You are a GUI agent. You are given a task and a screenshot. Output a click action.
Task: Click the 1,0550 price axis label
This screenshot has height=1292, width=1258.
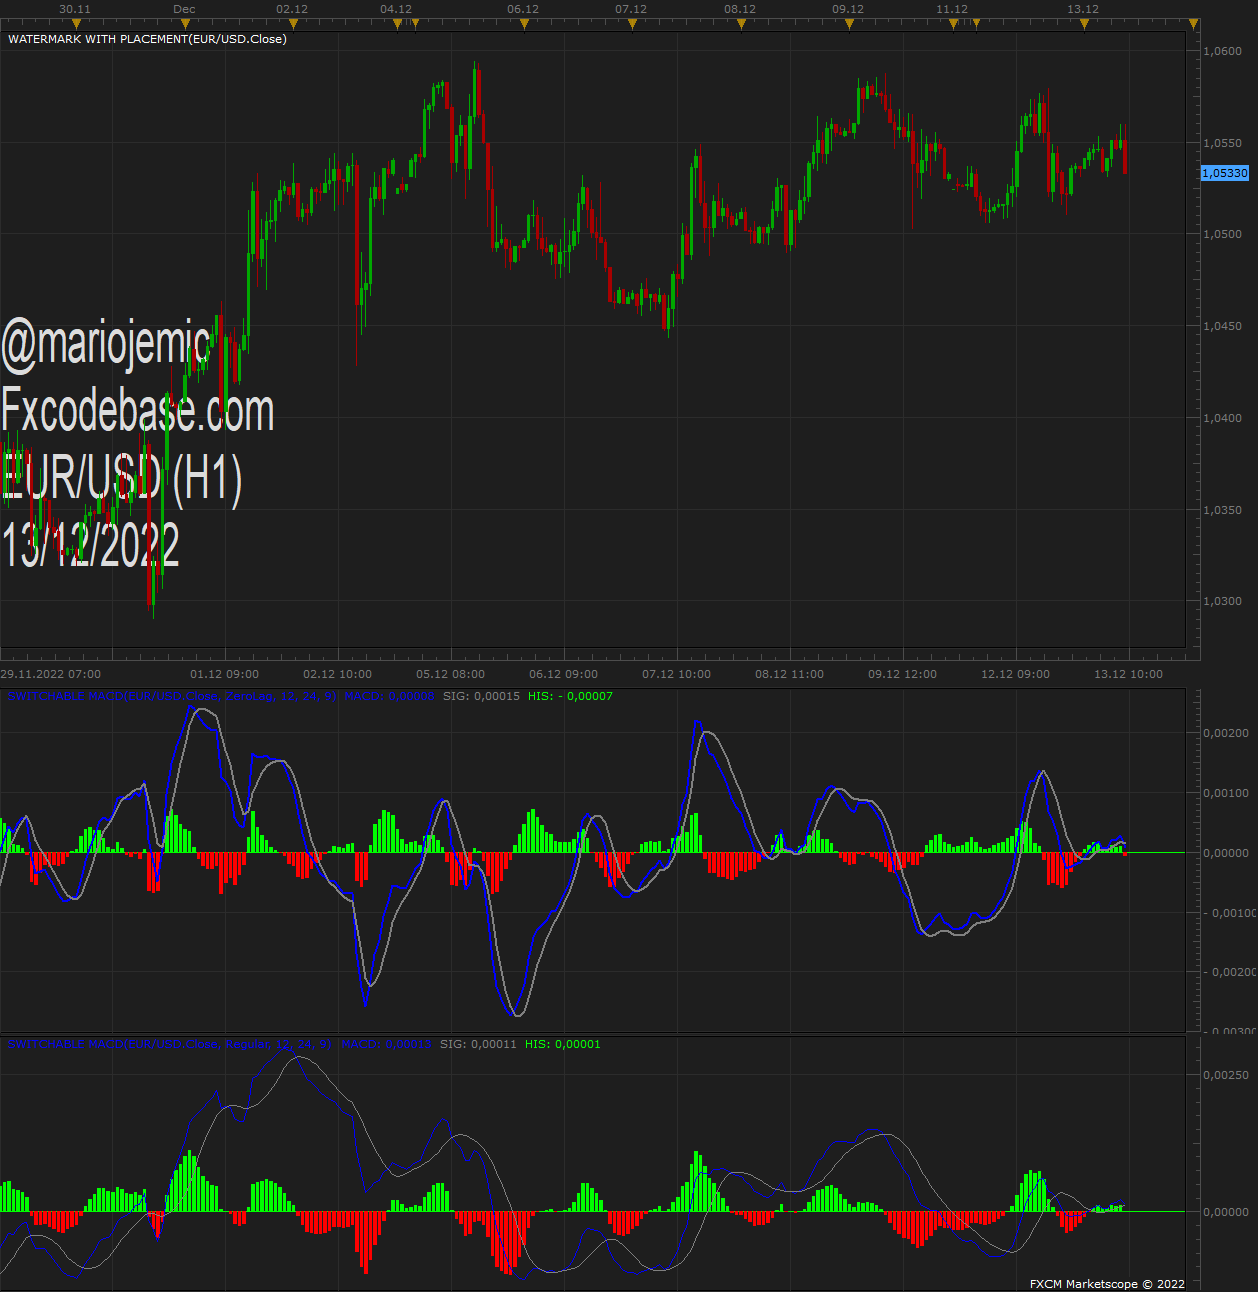[x=1223, y=143]
